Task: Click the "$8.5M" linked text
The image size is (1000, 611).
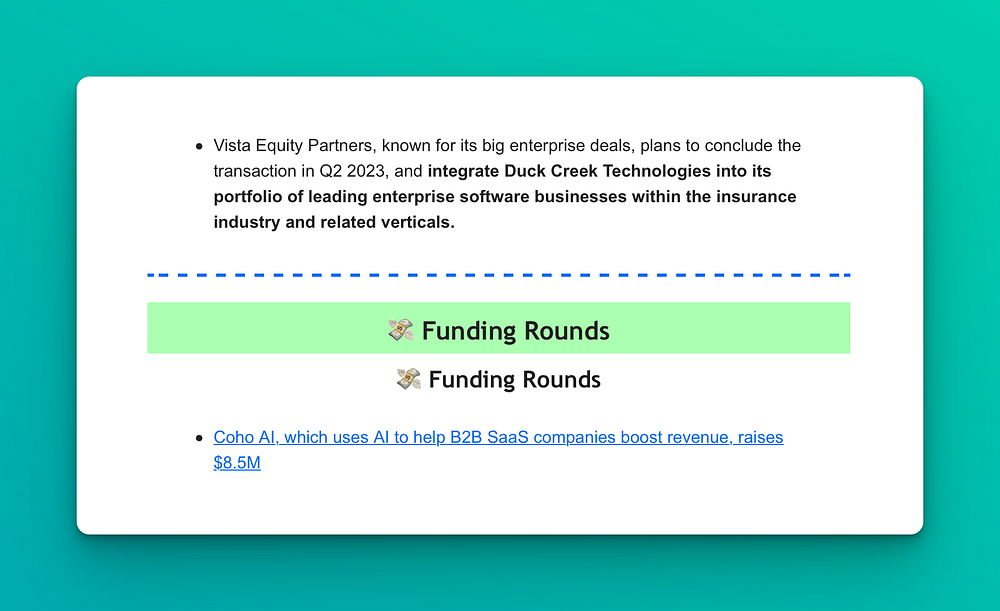Action: tap(237, 462)
